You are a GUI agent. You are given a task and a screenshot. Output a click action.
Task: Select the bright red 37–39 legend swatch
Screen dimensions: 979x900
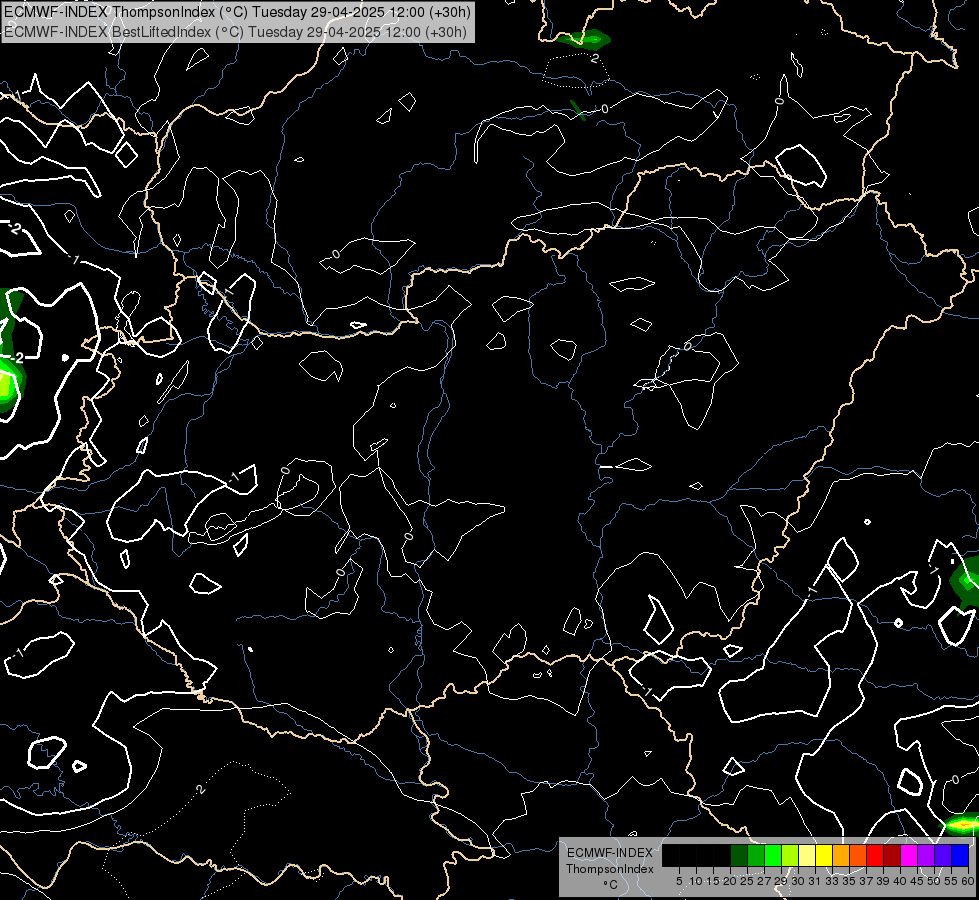point(875,855)
